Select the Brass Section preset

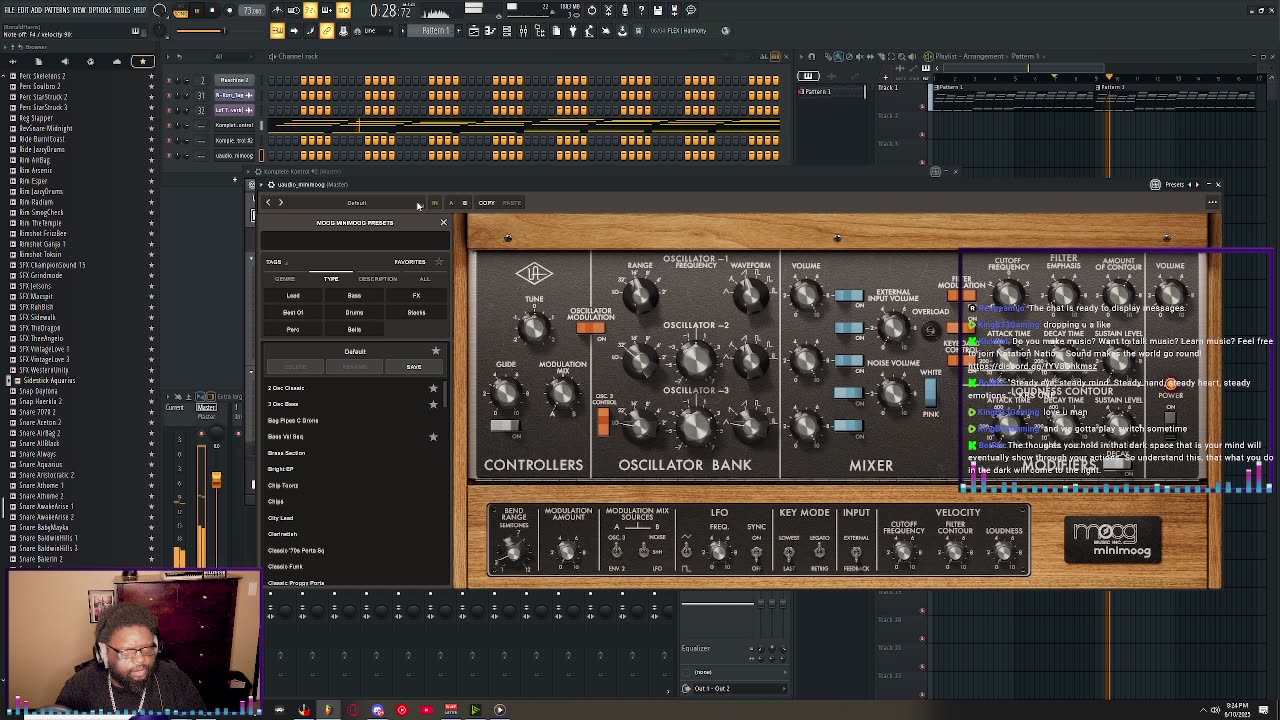point(287,453)
